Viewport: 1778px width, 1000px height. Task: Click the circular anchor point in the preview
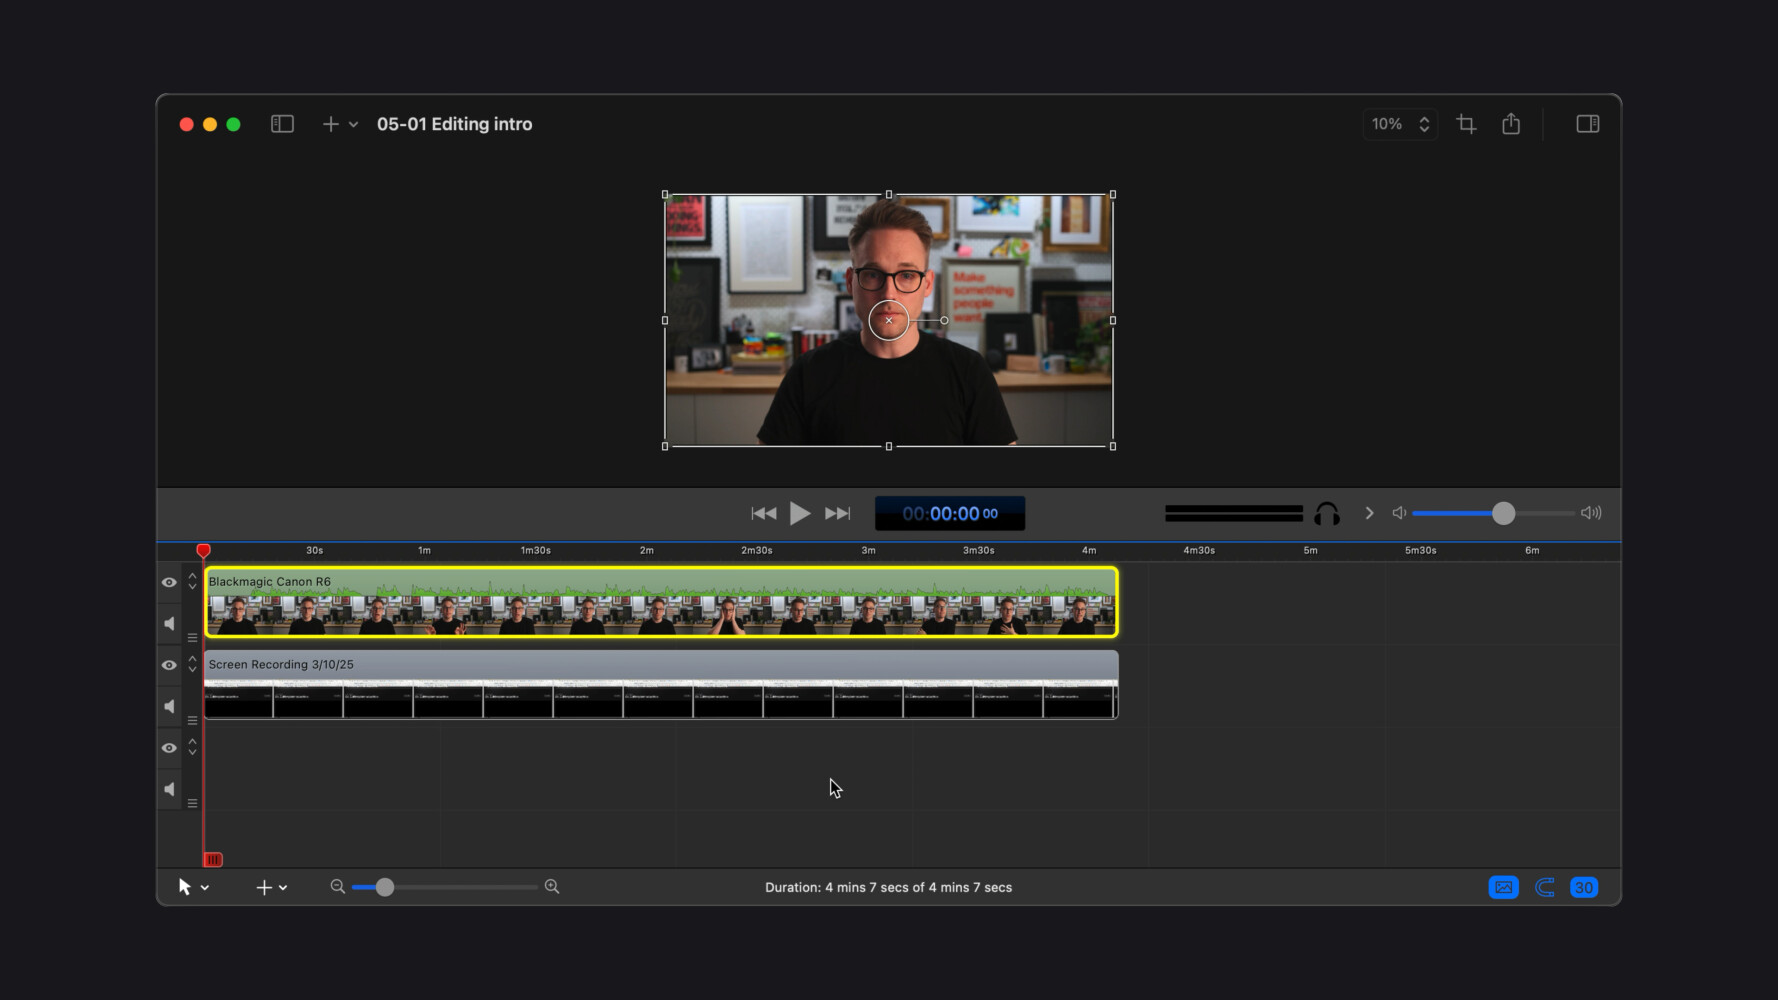tap(889, 320)
